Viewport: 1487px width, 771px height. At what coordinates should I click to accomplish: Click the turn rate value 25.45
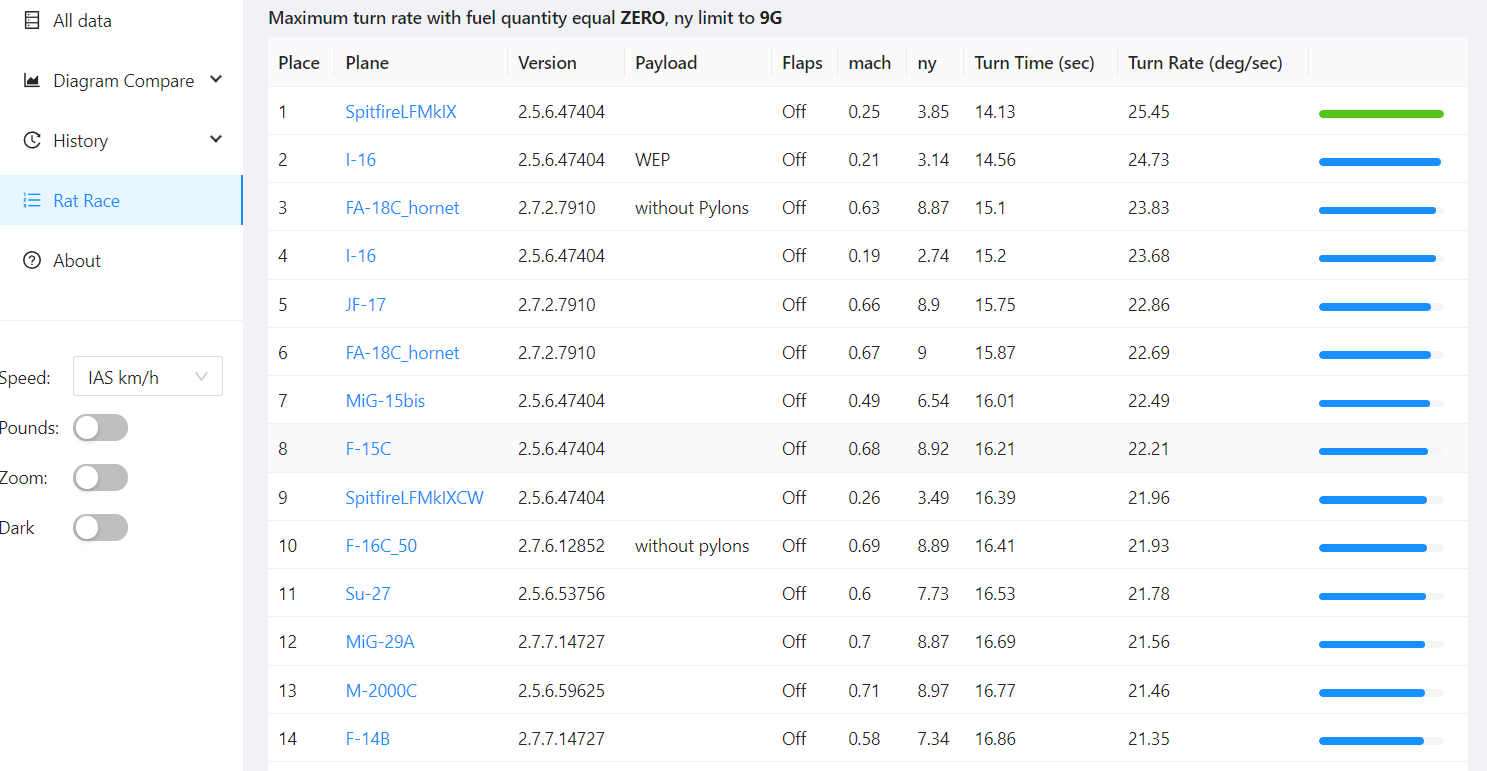(1149, 112)
